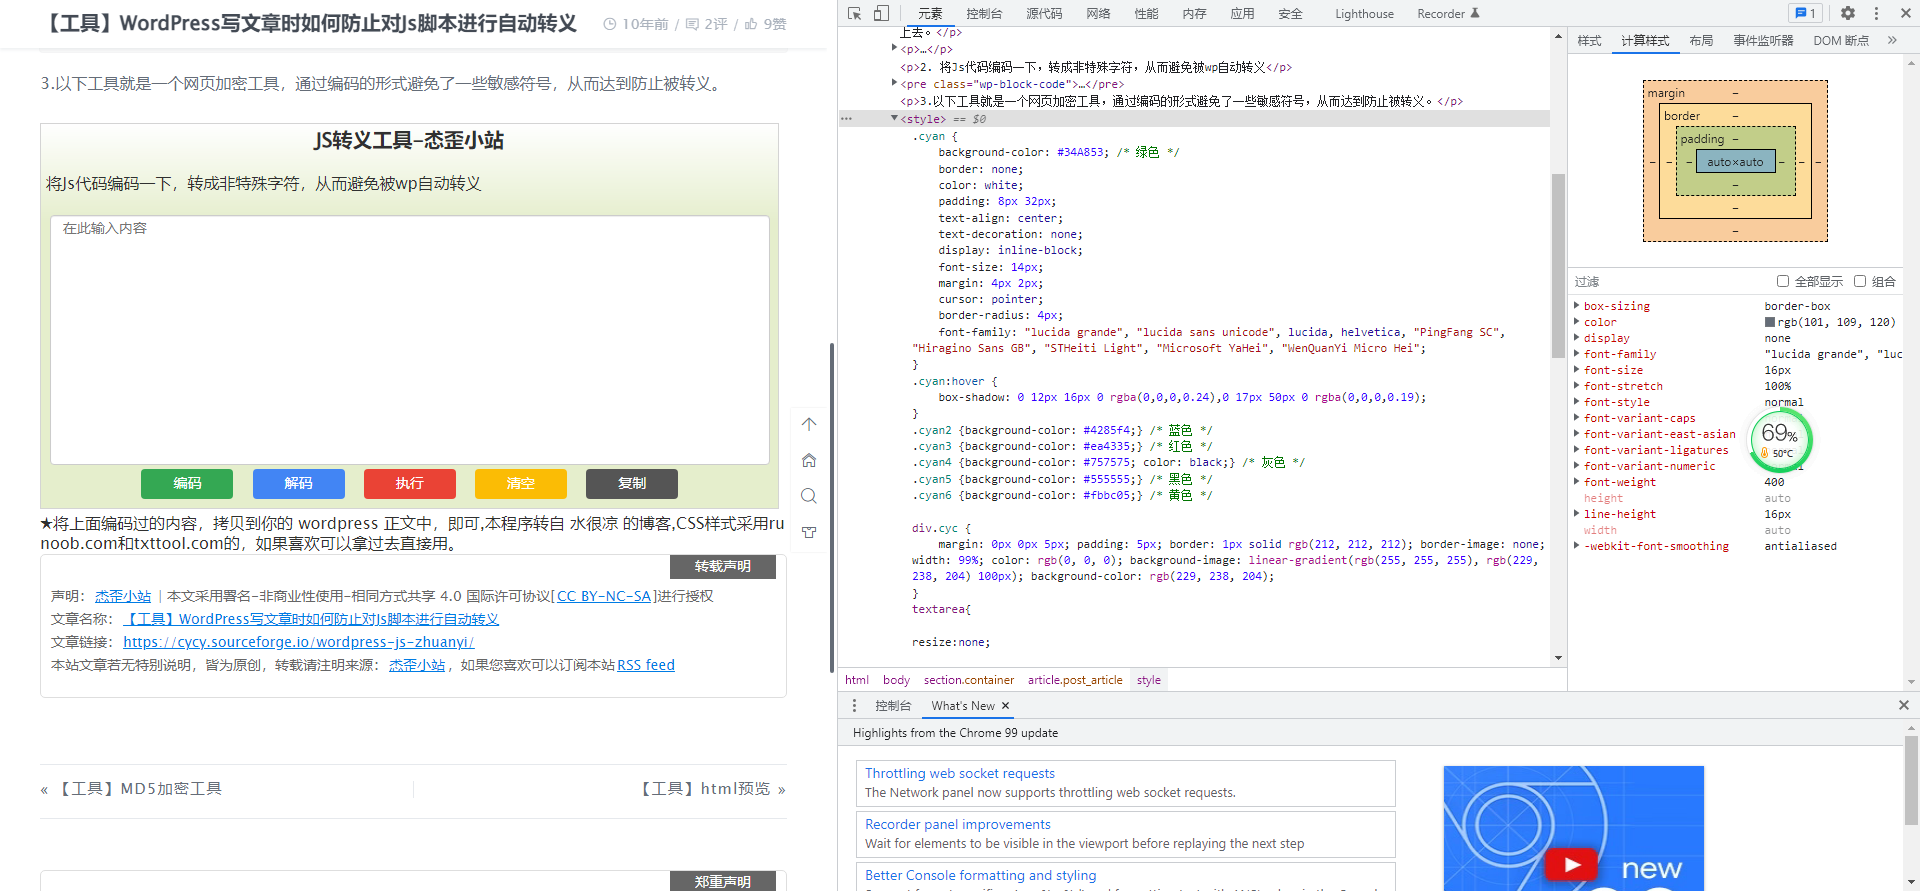Open the CC BY-NC-SA license link
1920x891 pixels.
pyautogui.click(x=606, y=596)
